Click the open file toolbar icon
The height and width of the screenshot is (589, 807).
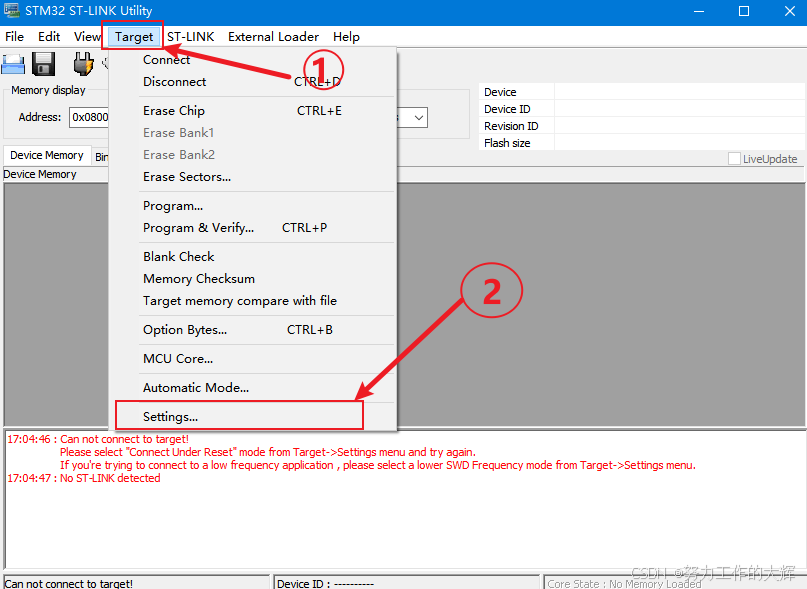(13, 64)
